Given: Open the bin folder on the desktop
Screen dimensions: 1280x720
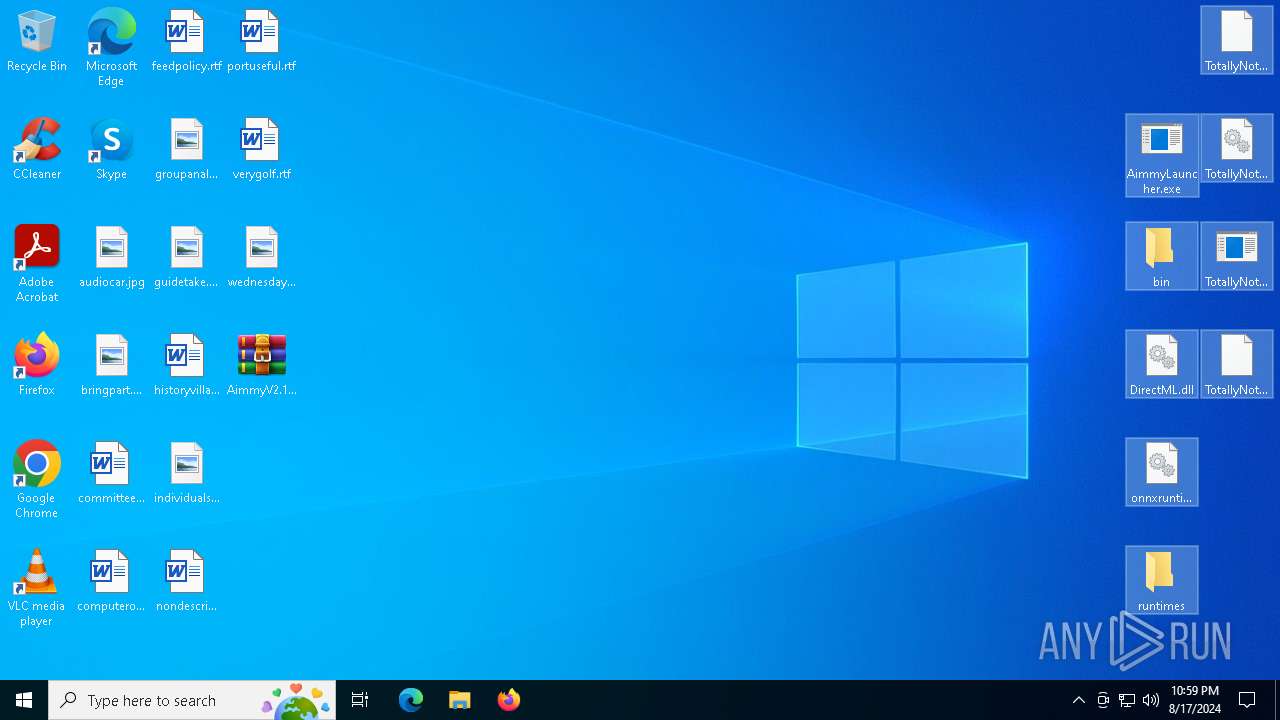Looking at the screenshot, I should pos(1162,256).
